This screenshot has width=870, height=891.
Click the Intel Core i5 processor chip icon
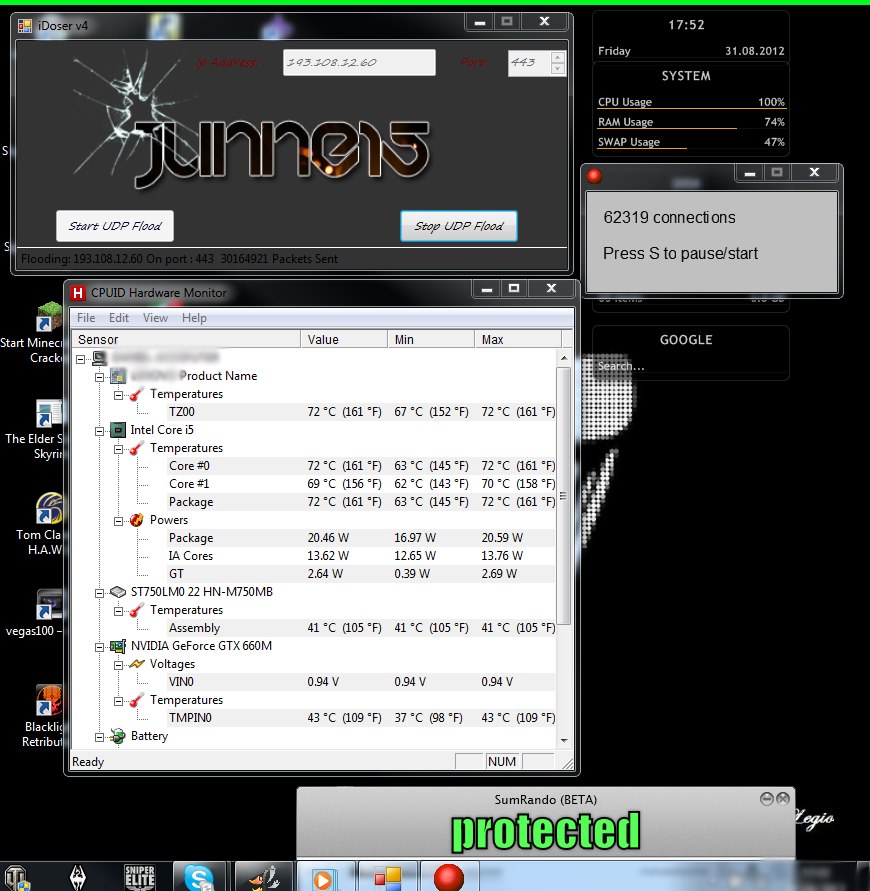pos(118,430)
